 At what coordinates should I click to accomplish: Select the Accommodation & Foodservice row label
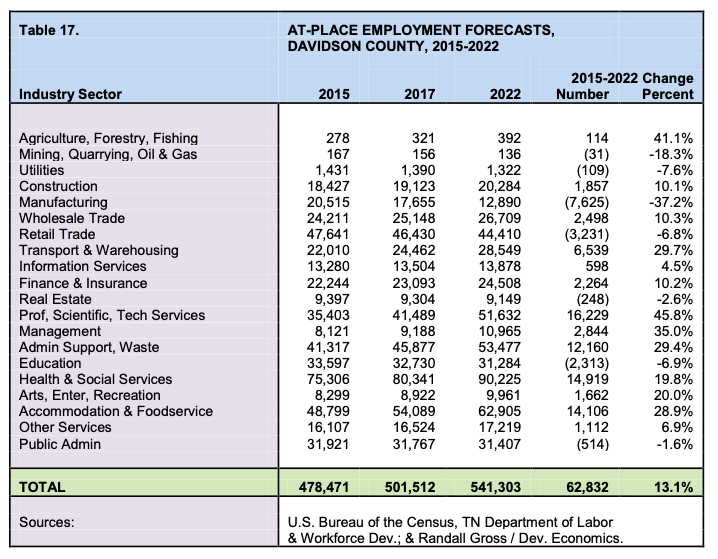tap(116, 411)
